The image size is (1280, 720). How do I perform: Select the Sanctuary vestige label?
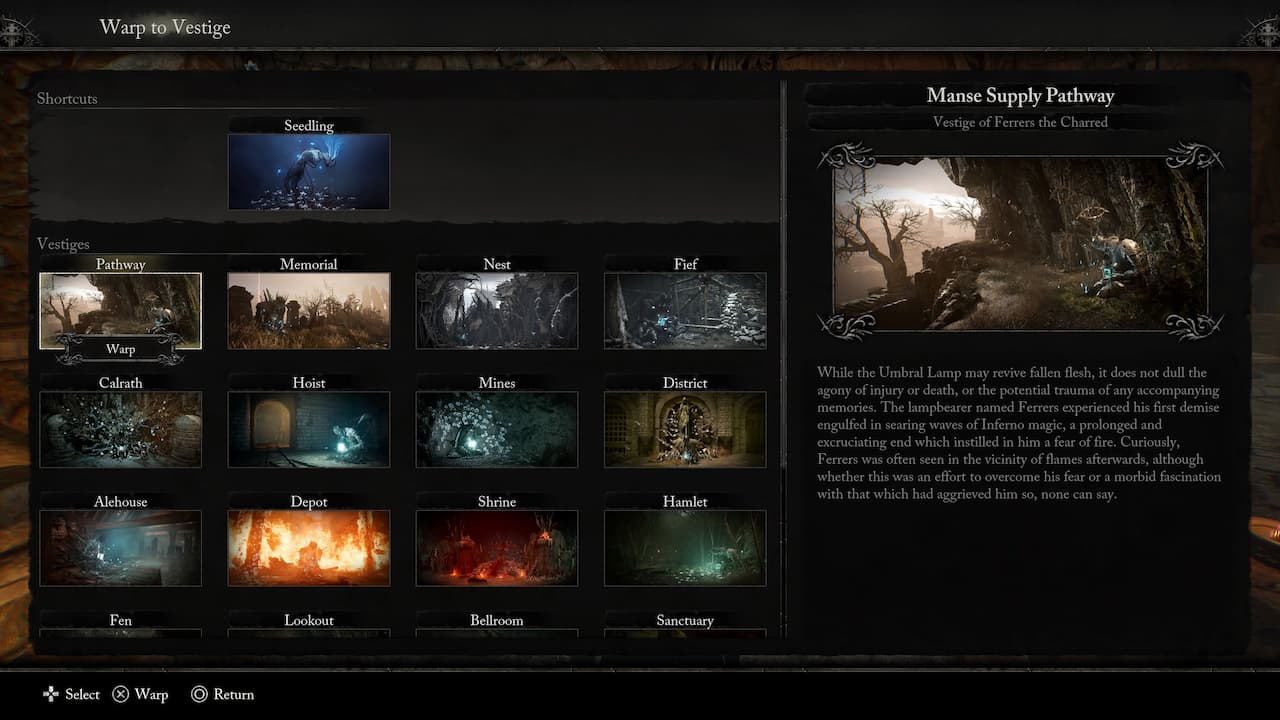(x=685, y=621)
